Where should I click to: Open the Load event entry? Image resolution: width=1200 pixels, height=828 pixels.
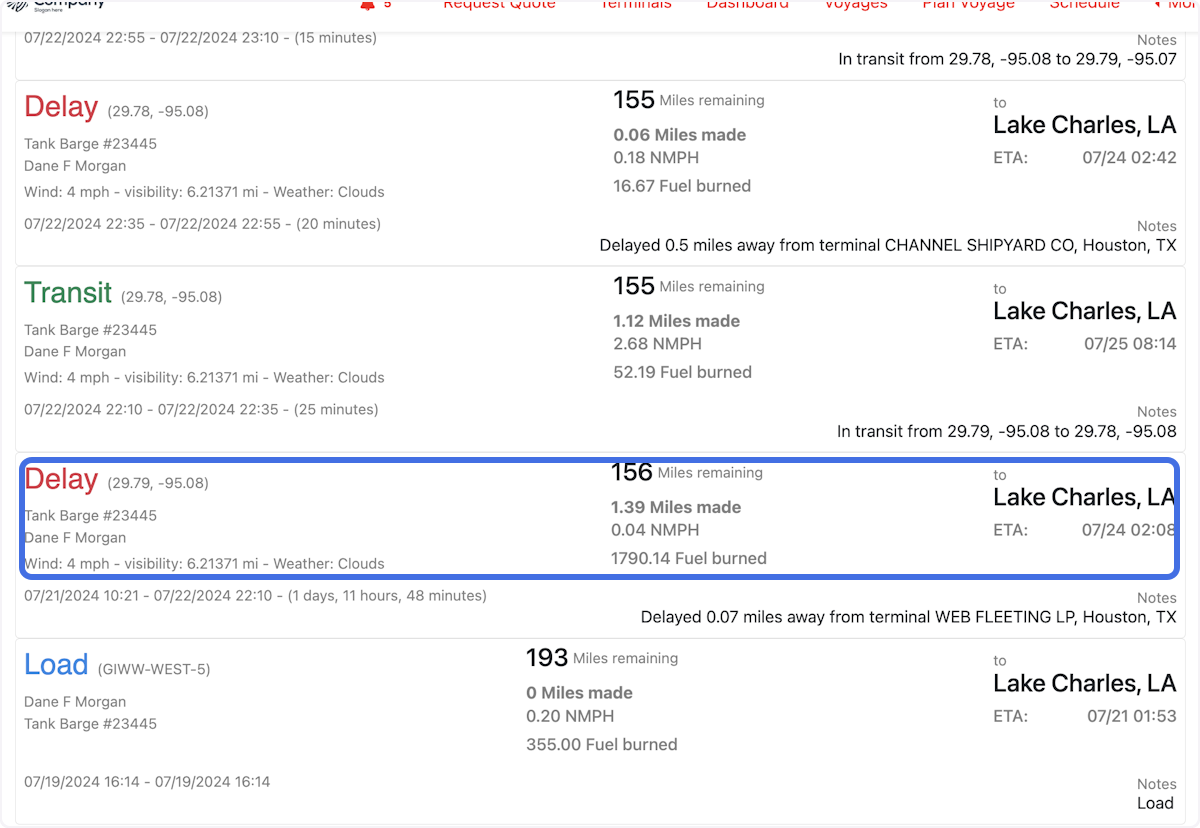click(56, 664)
